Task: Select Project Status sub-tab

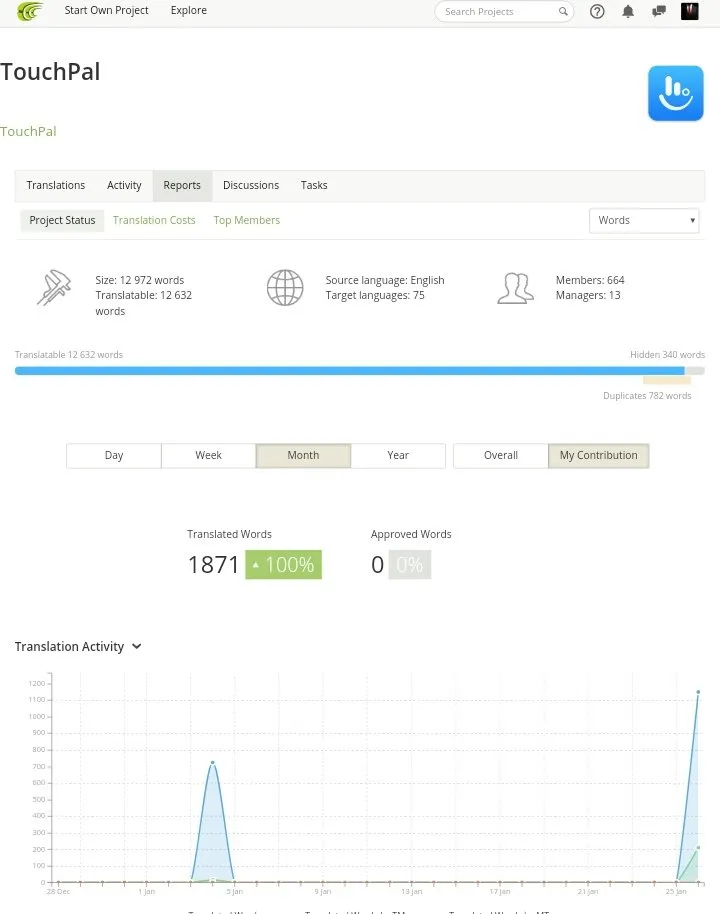Action: [62, 220]
